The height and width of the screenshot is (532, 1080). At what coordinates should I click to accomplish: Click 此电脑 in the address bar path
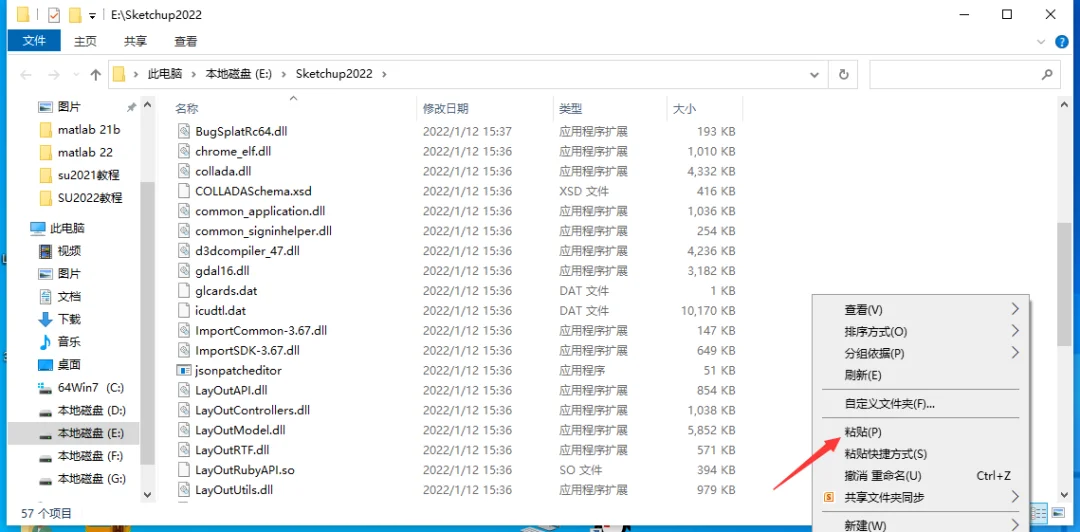coord(165,74)
